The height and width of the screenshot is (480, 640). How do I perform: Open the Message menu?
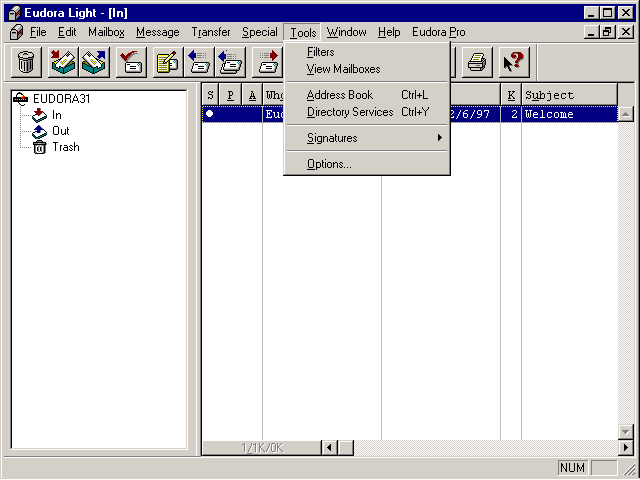(158, 32)
